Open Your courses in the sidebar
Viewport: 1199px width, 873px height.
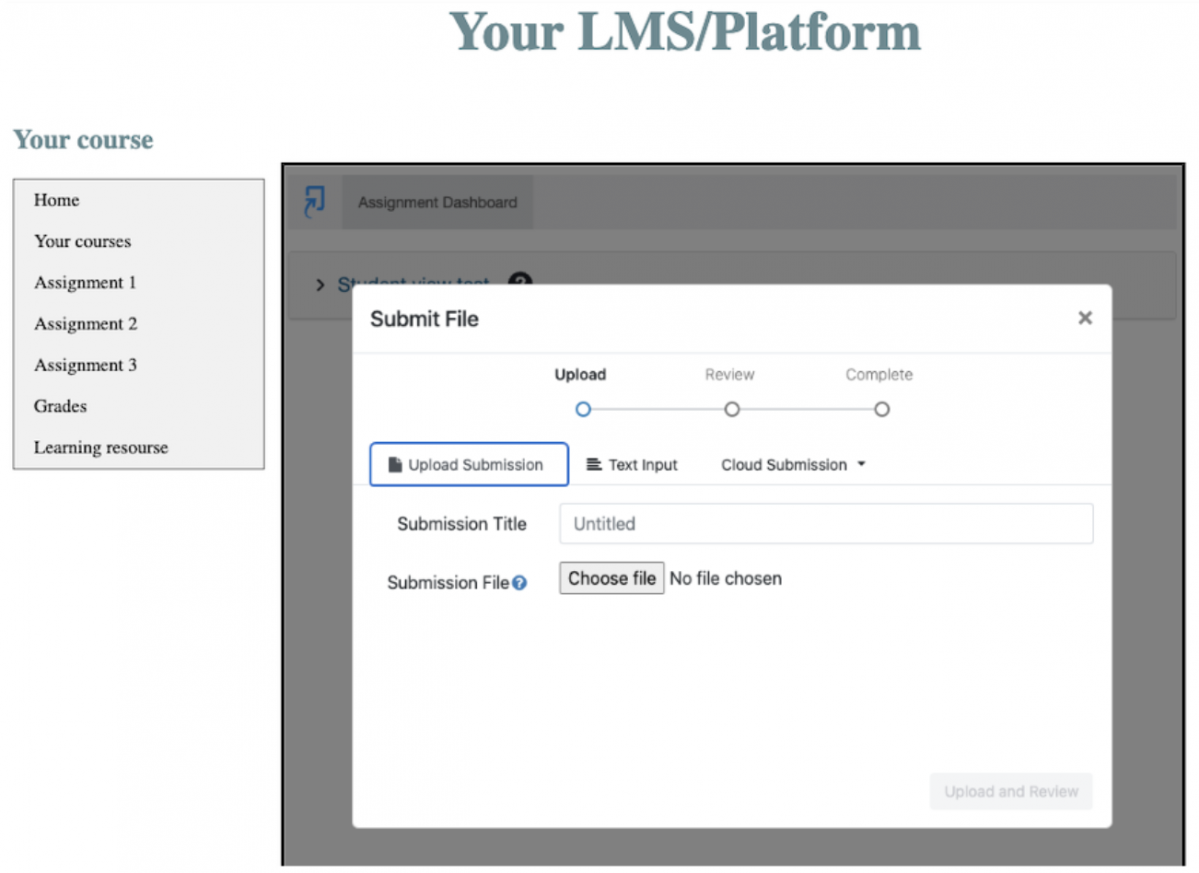(x=82, y=241)
